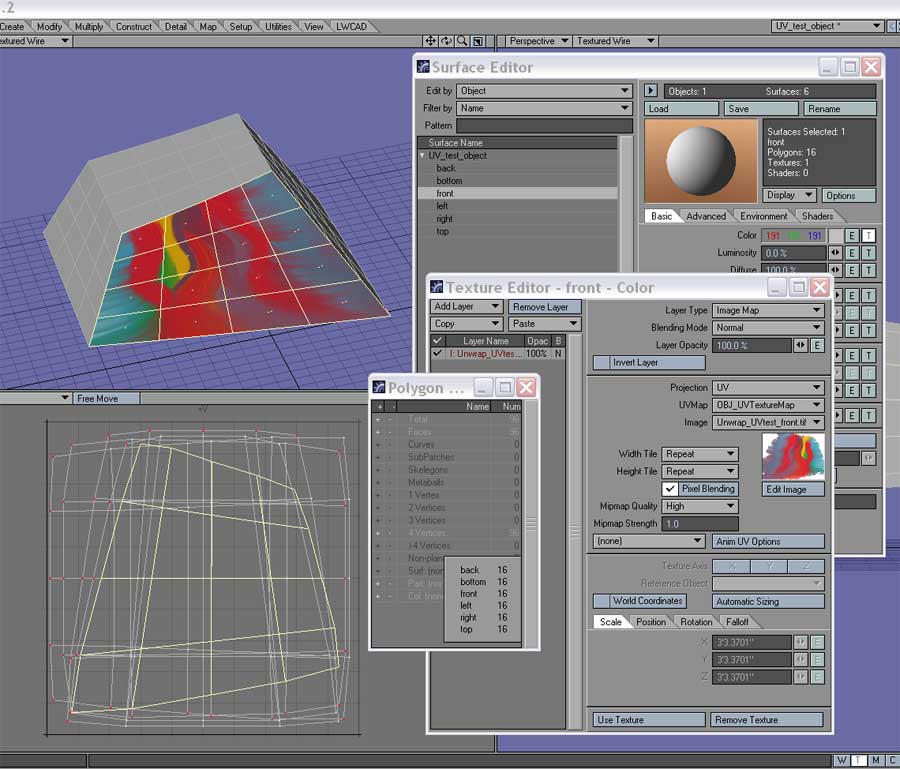Click Remove Texture button
Viewport: 900px width, 769px height.
(767, 720)
